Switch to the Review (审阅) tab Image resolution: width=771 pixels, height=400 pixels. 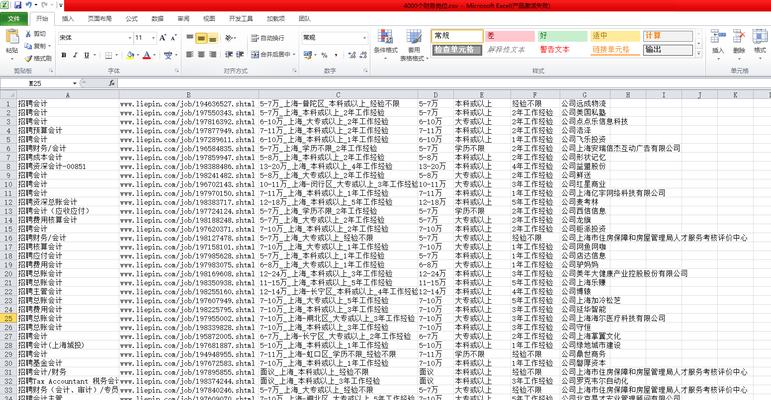(x=183, y=19)
